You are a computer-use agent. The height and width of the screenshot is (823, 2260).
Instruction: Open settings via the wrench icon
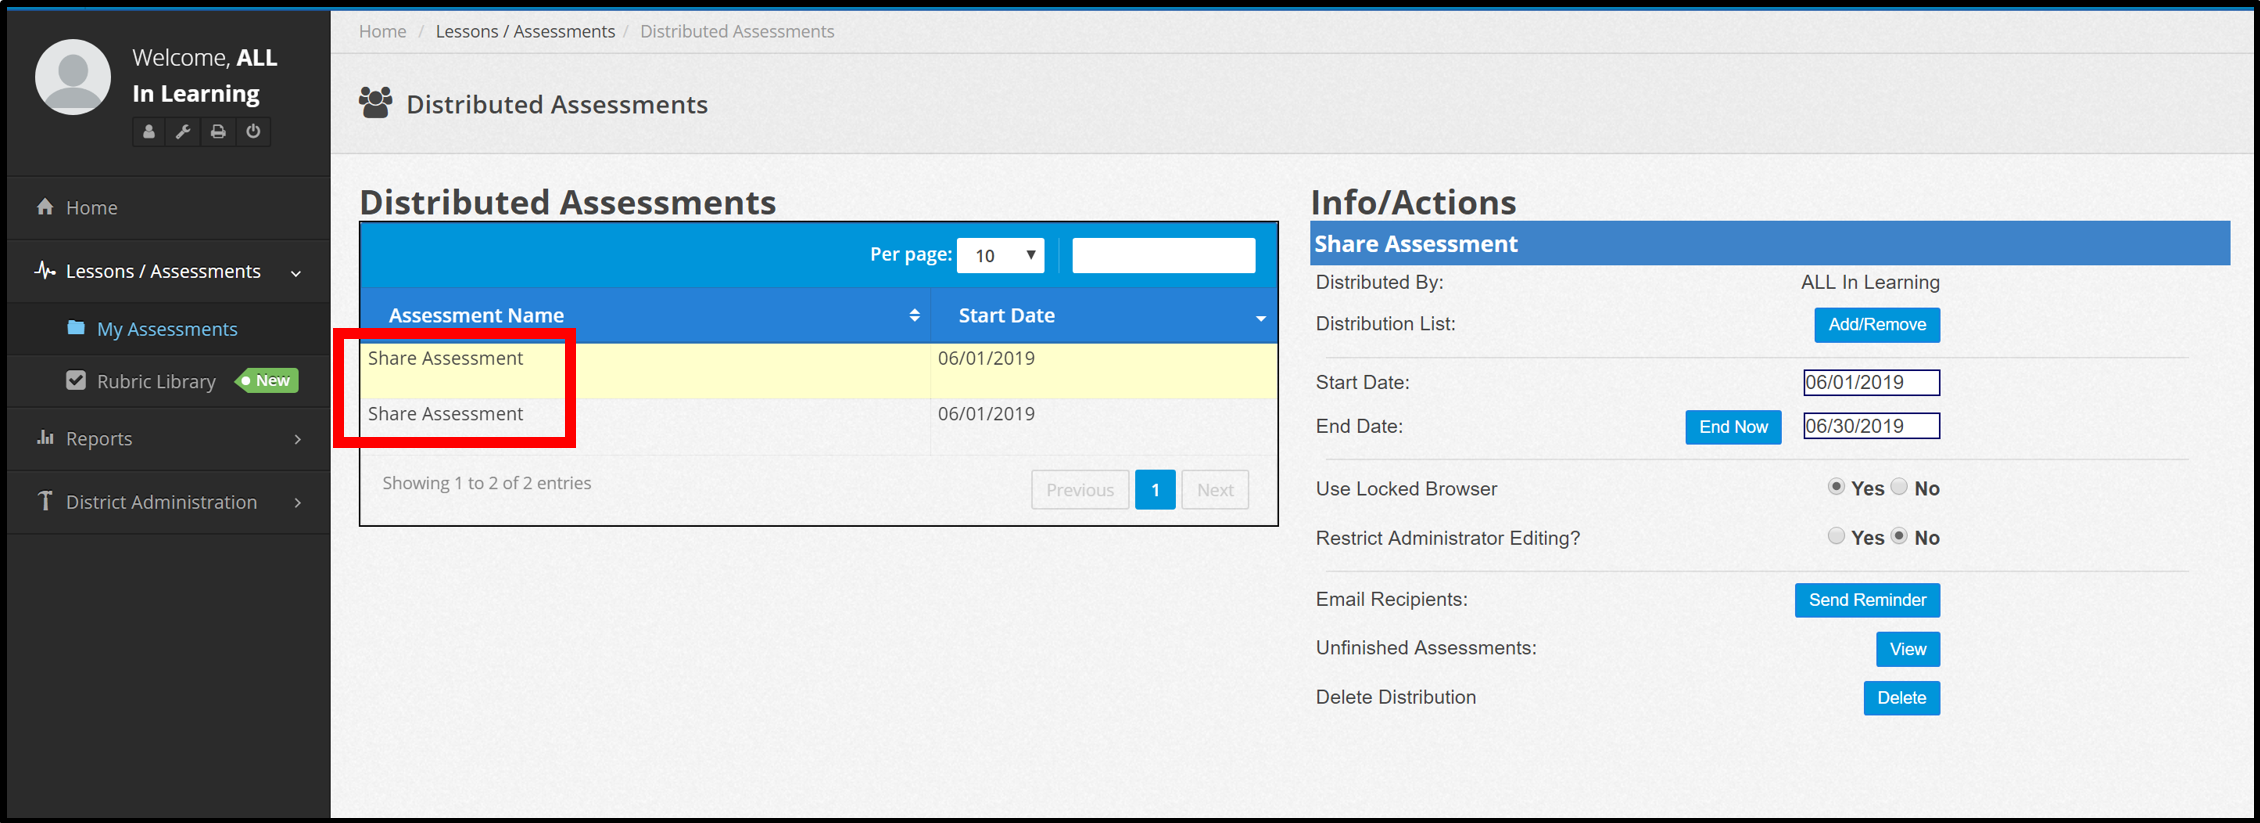[183, 132]
